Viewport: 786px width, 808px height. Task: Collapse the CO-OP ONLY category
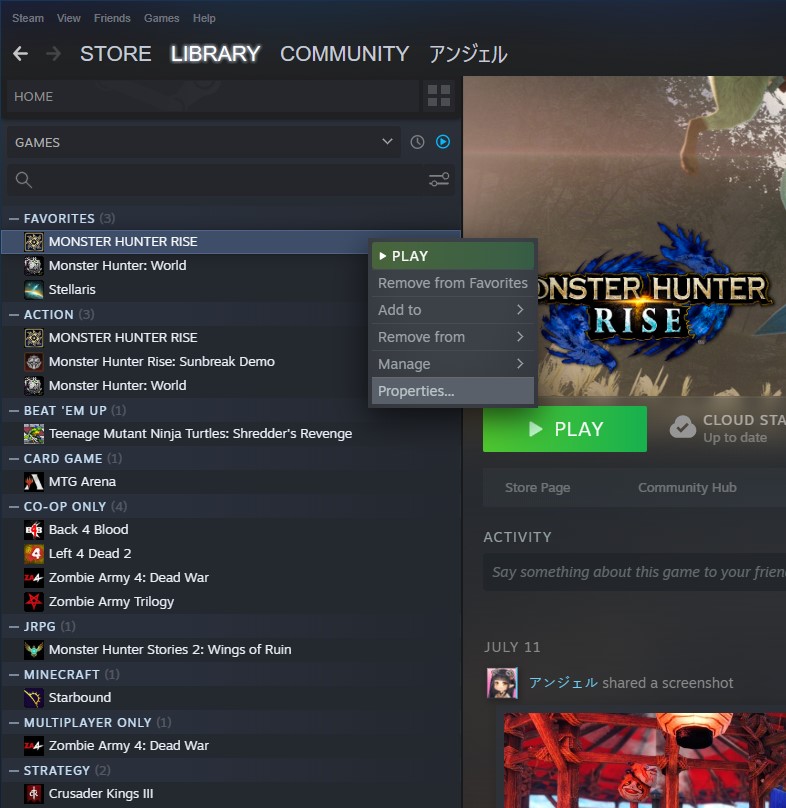tap(14, 506)
